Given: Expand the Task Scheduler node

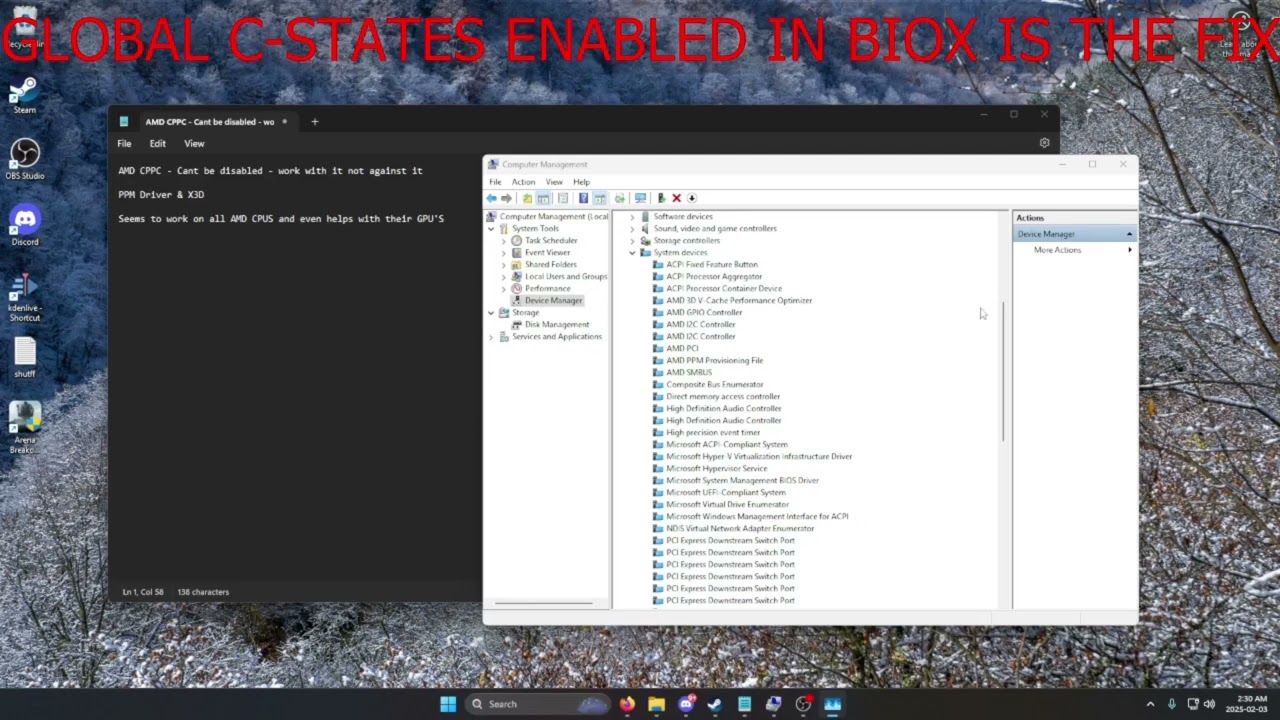Looking at the screenshot, I should point(503,241).
